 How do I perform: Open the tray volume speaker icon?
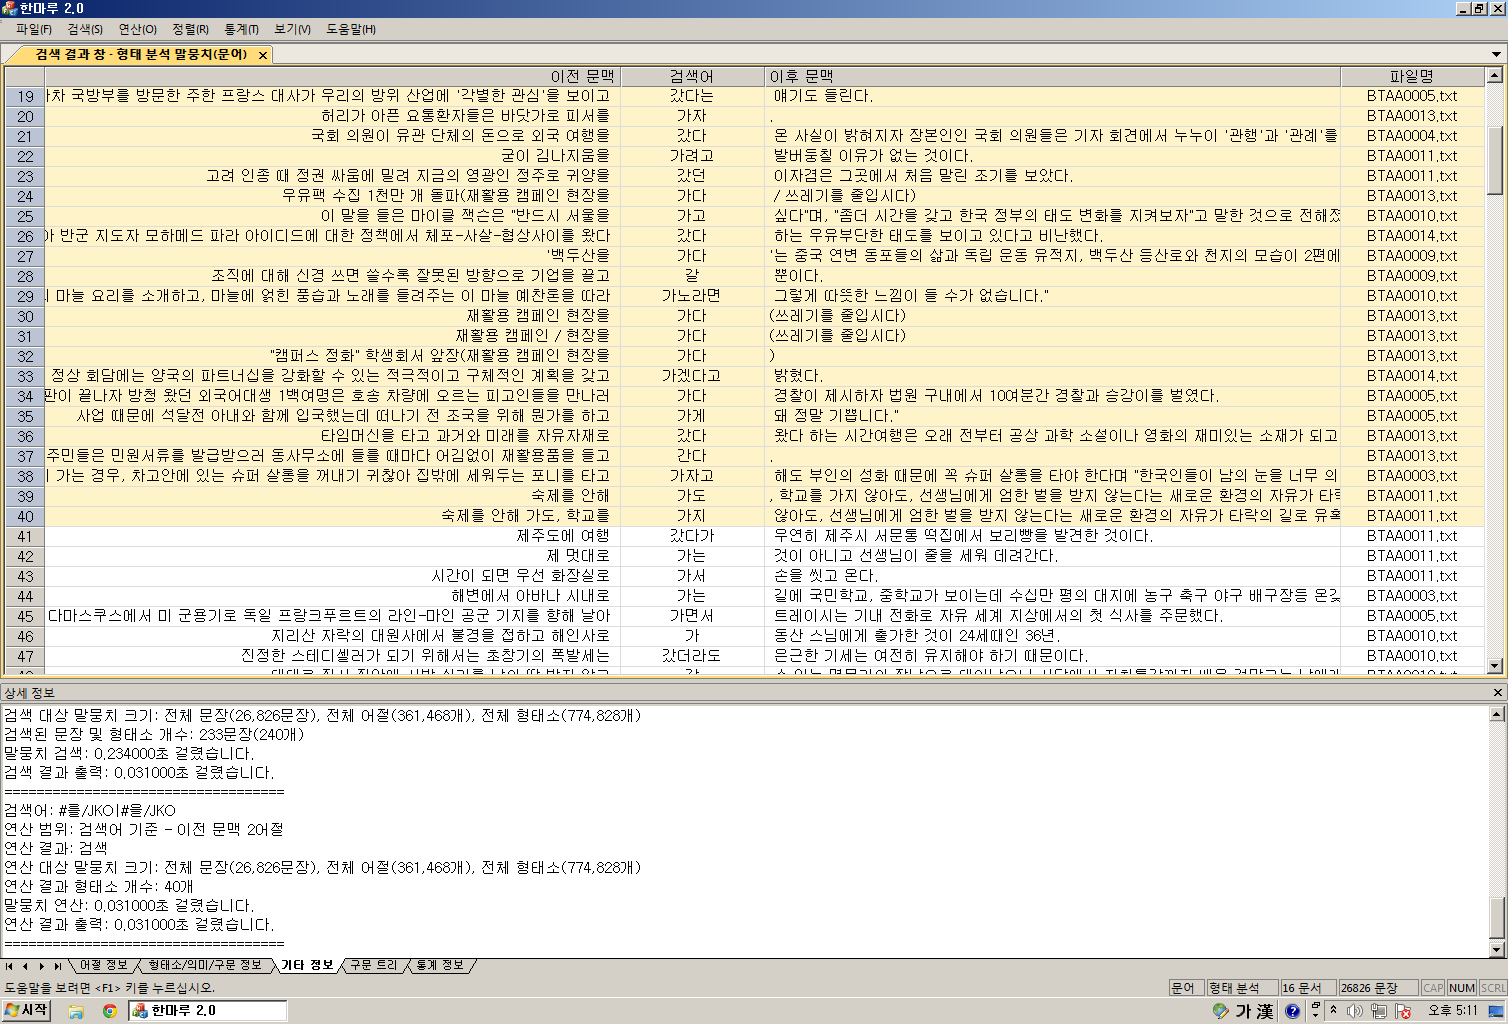click(1355, 1011)
